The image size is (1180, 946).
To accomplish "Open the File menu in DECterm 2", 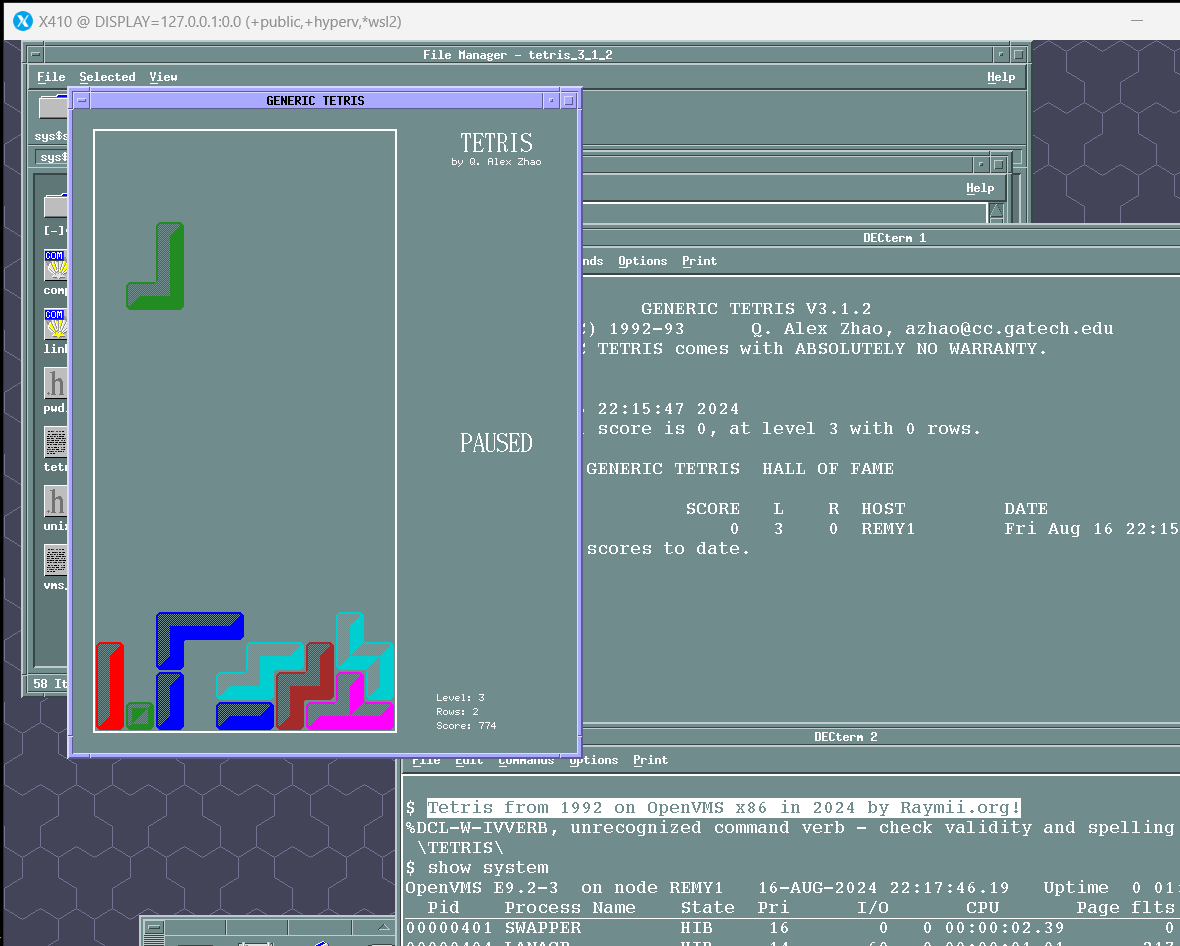I will [426, 759].
